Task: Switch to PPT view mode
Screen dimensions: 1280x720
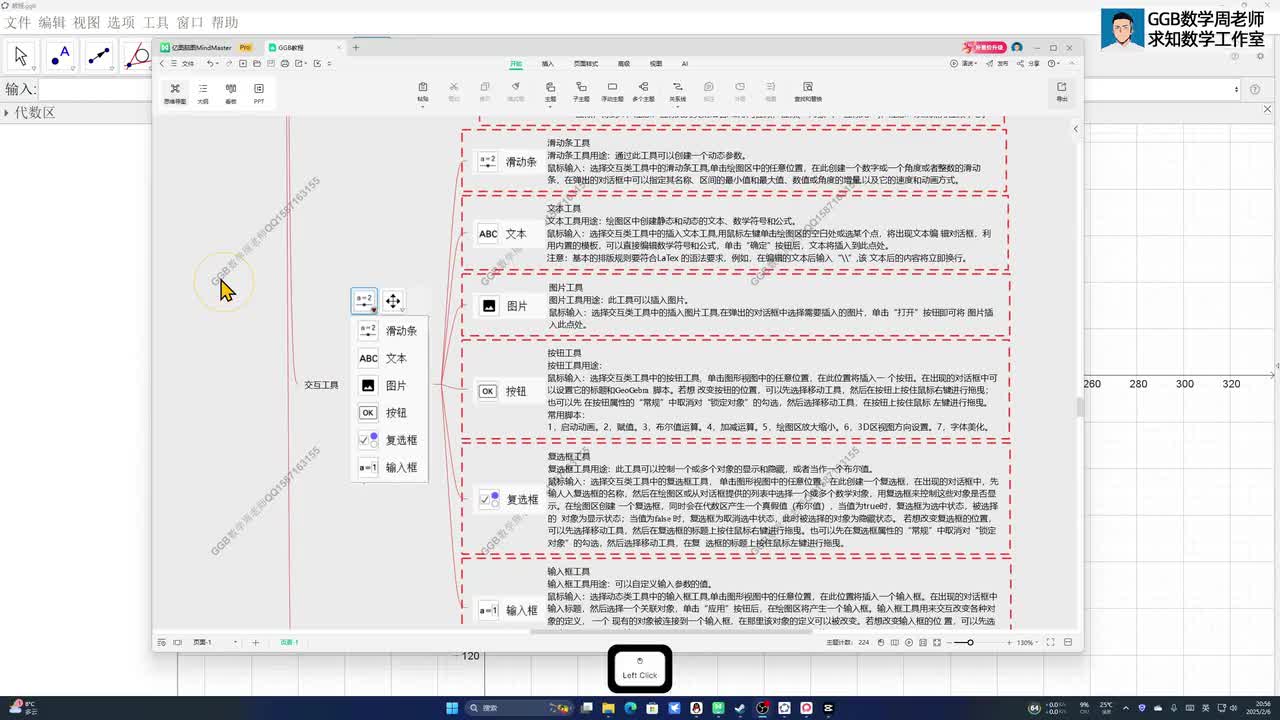Action: (x=259, y=93)
